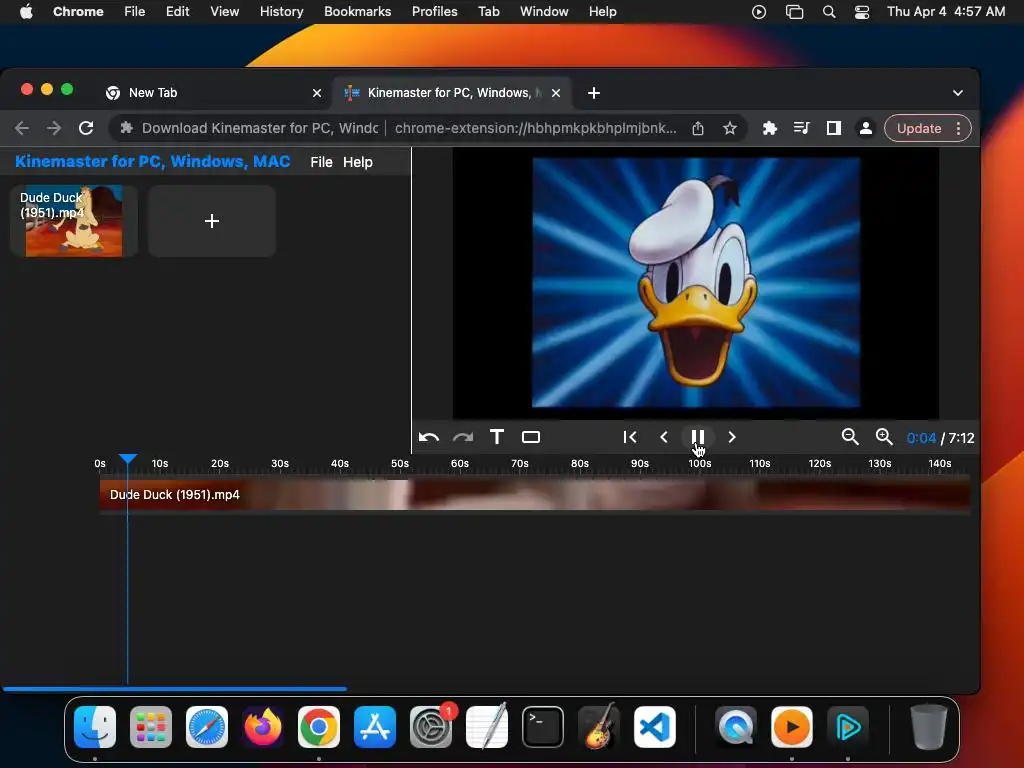Open Chrome extensions puzzle icon
The image size is (1024, 768).
point(770,128)
